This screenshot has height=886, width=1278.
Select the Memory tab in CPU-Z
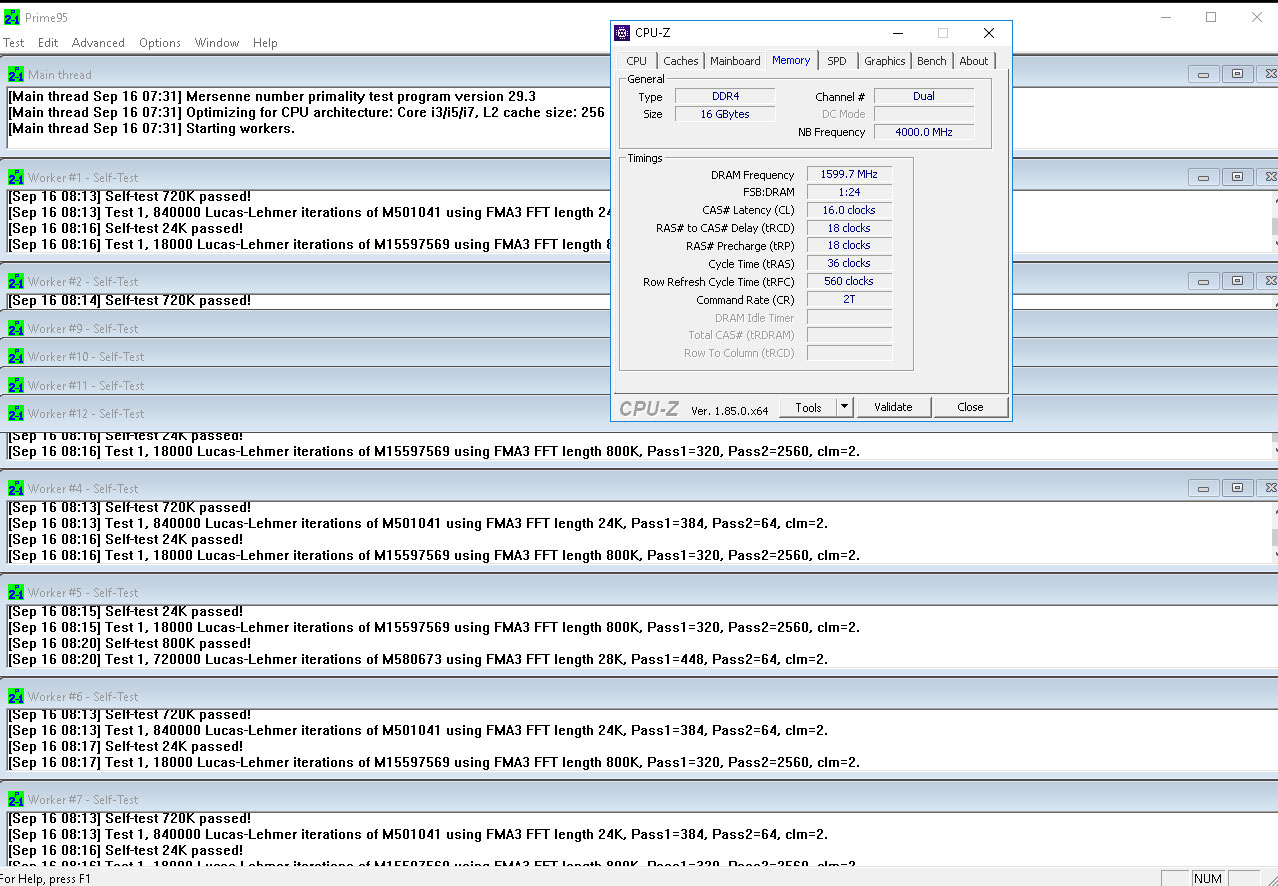pos(791,60)
